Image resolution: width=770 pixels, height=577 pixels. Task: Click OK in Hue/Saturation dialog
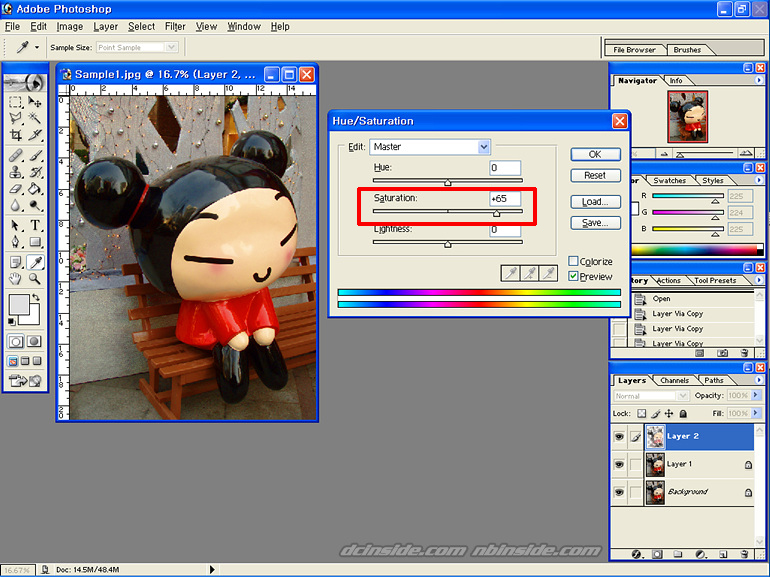(x=595, y=154)
